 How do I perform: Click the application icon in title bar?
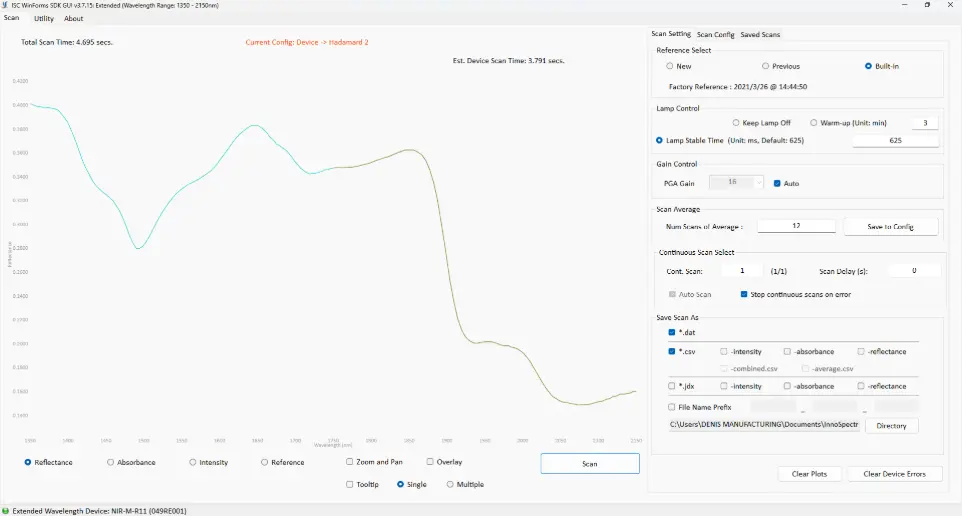click(x=5, y=5)
